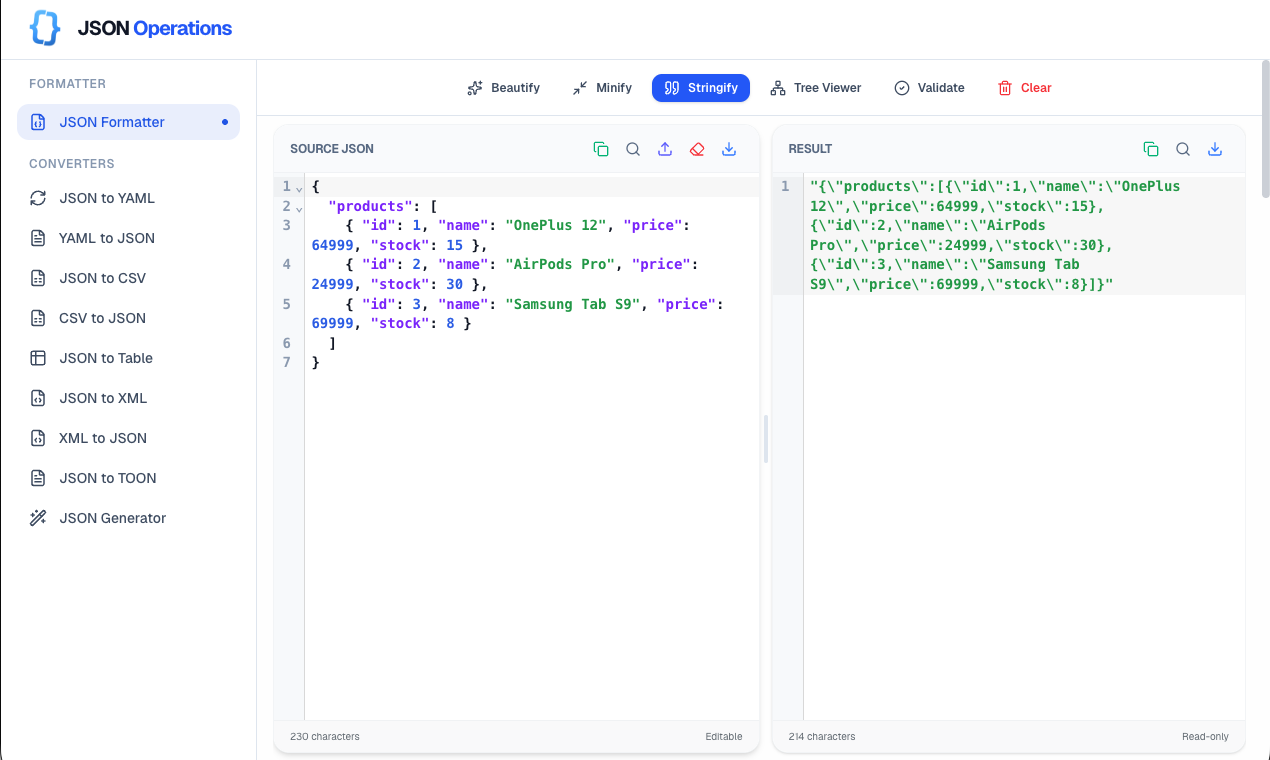This screenshot has height=760, width=1270.
Task: Copy the source JSON to clipboard
Action: [601, 148]
